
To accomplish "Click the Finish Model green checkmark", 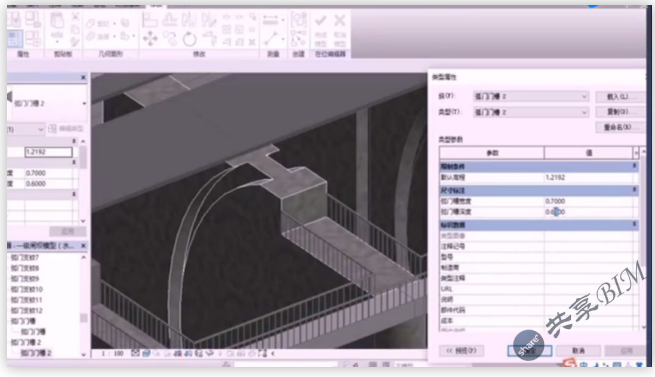I will coord(321,20).
